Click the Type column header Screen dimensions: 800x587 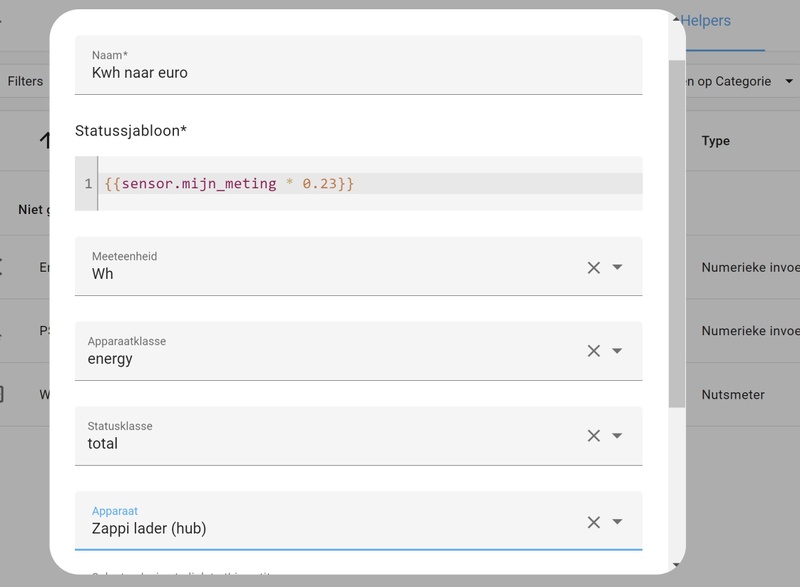716,141
